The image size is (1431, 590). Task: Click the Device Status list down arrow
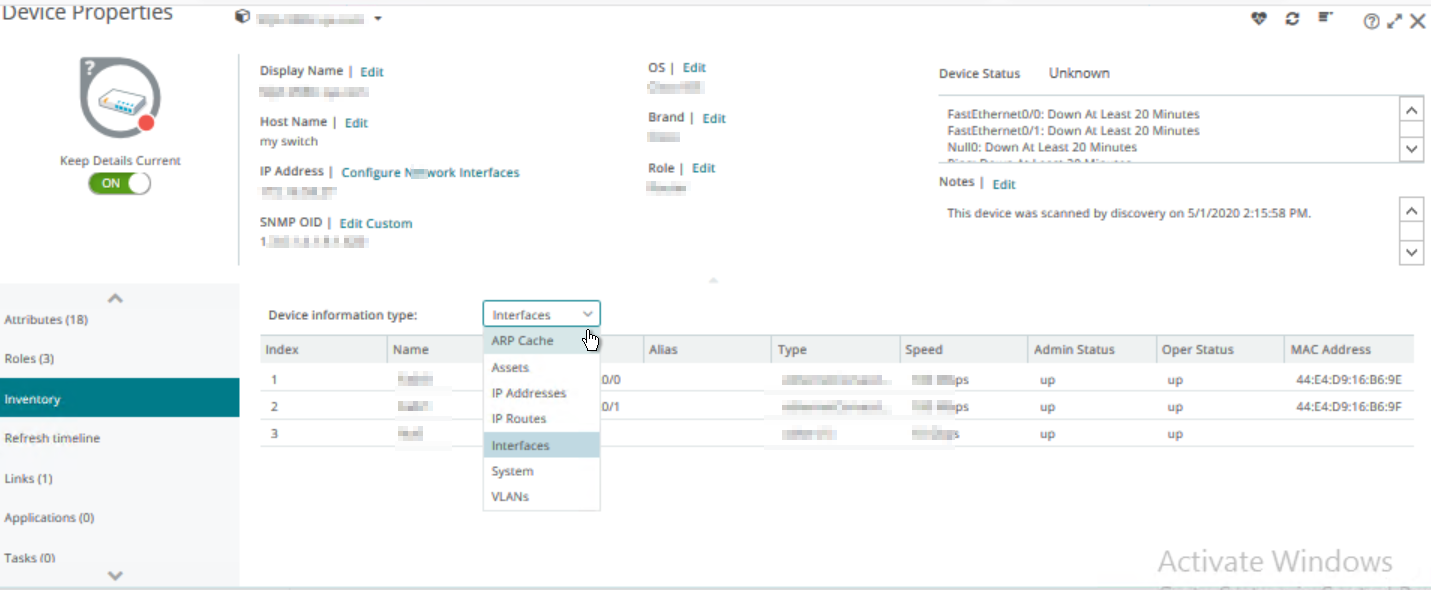tap(1411, 148)
